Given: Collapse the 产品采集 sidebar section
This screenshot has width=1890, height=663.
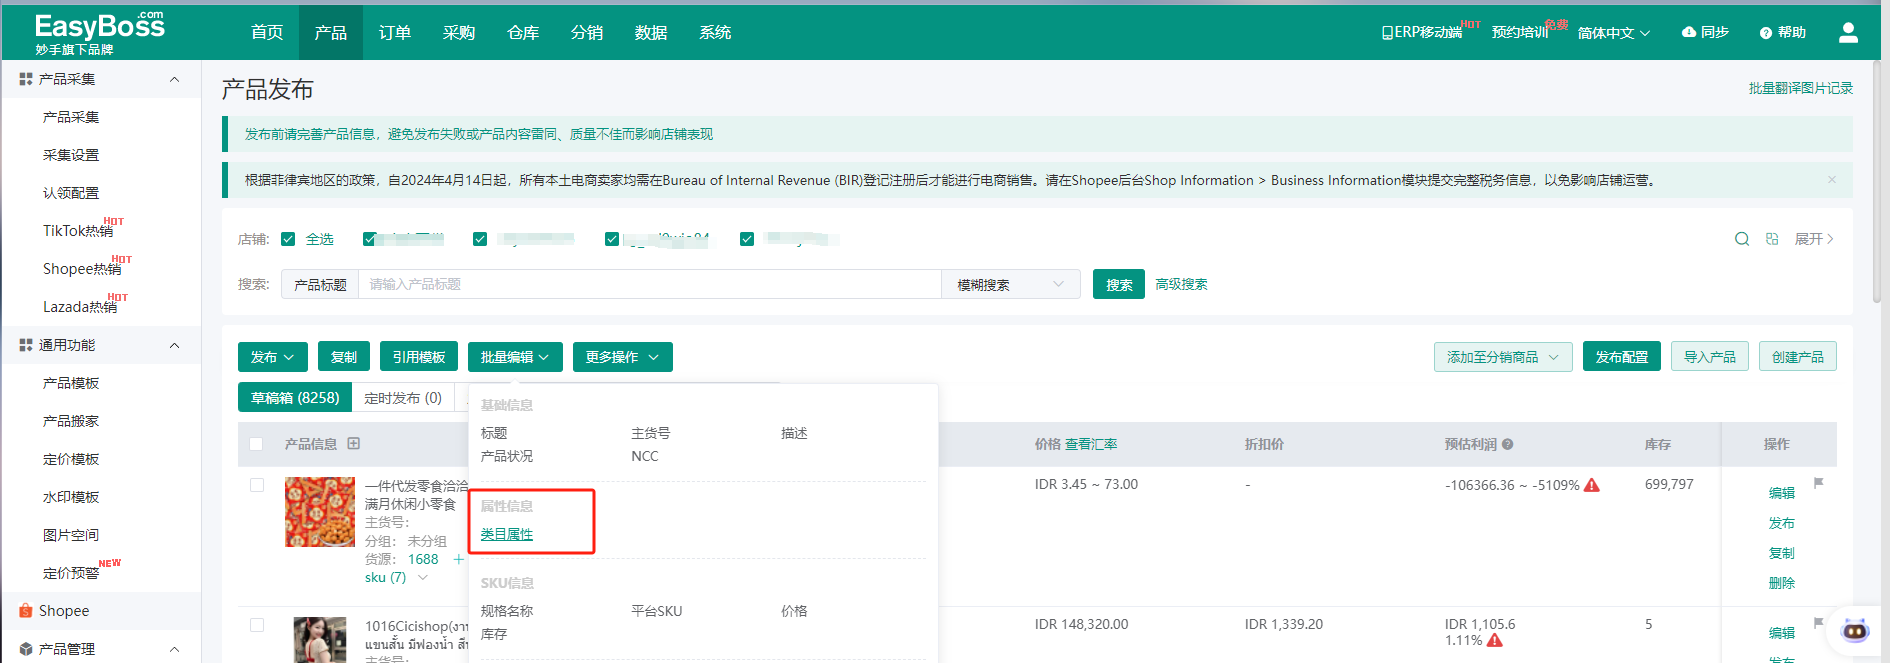Looking at the screenshot, I should pos(175,79).
